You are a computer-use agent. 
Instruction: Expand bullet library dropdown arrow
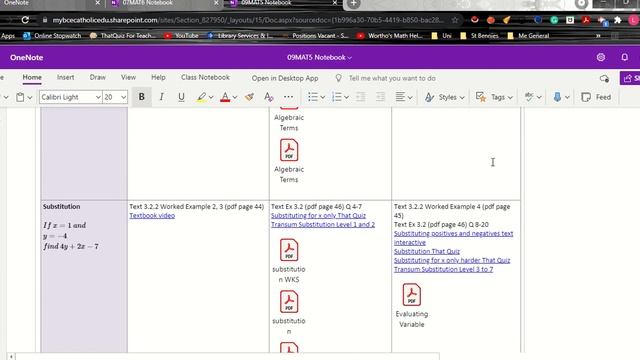[322, 97]
